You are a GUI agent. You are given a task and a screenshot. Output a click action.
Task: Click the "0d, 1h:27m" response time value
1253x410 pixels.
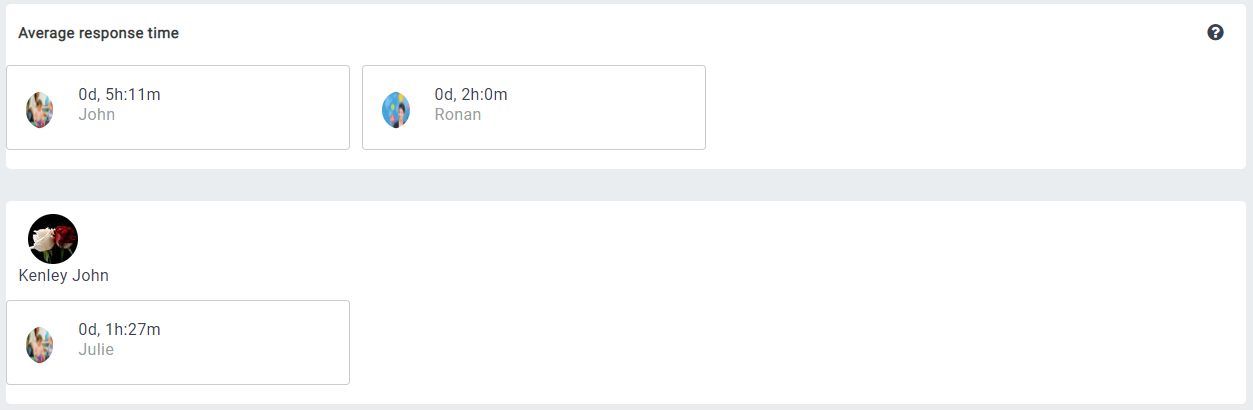[119, 330]
